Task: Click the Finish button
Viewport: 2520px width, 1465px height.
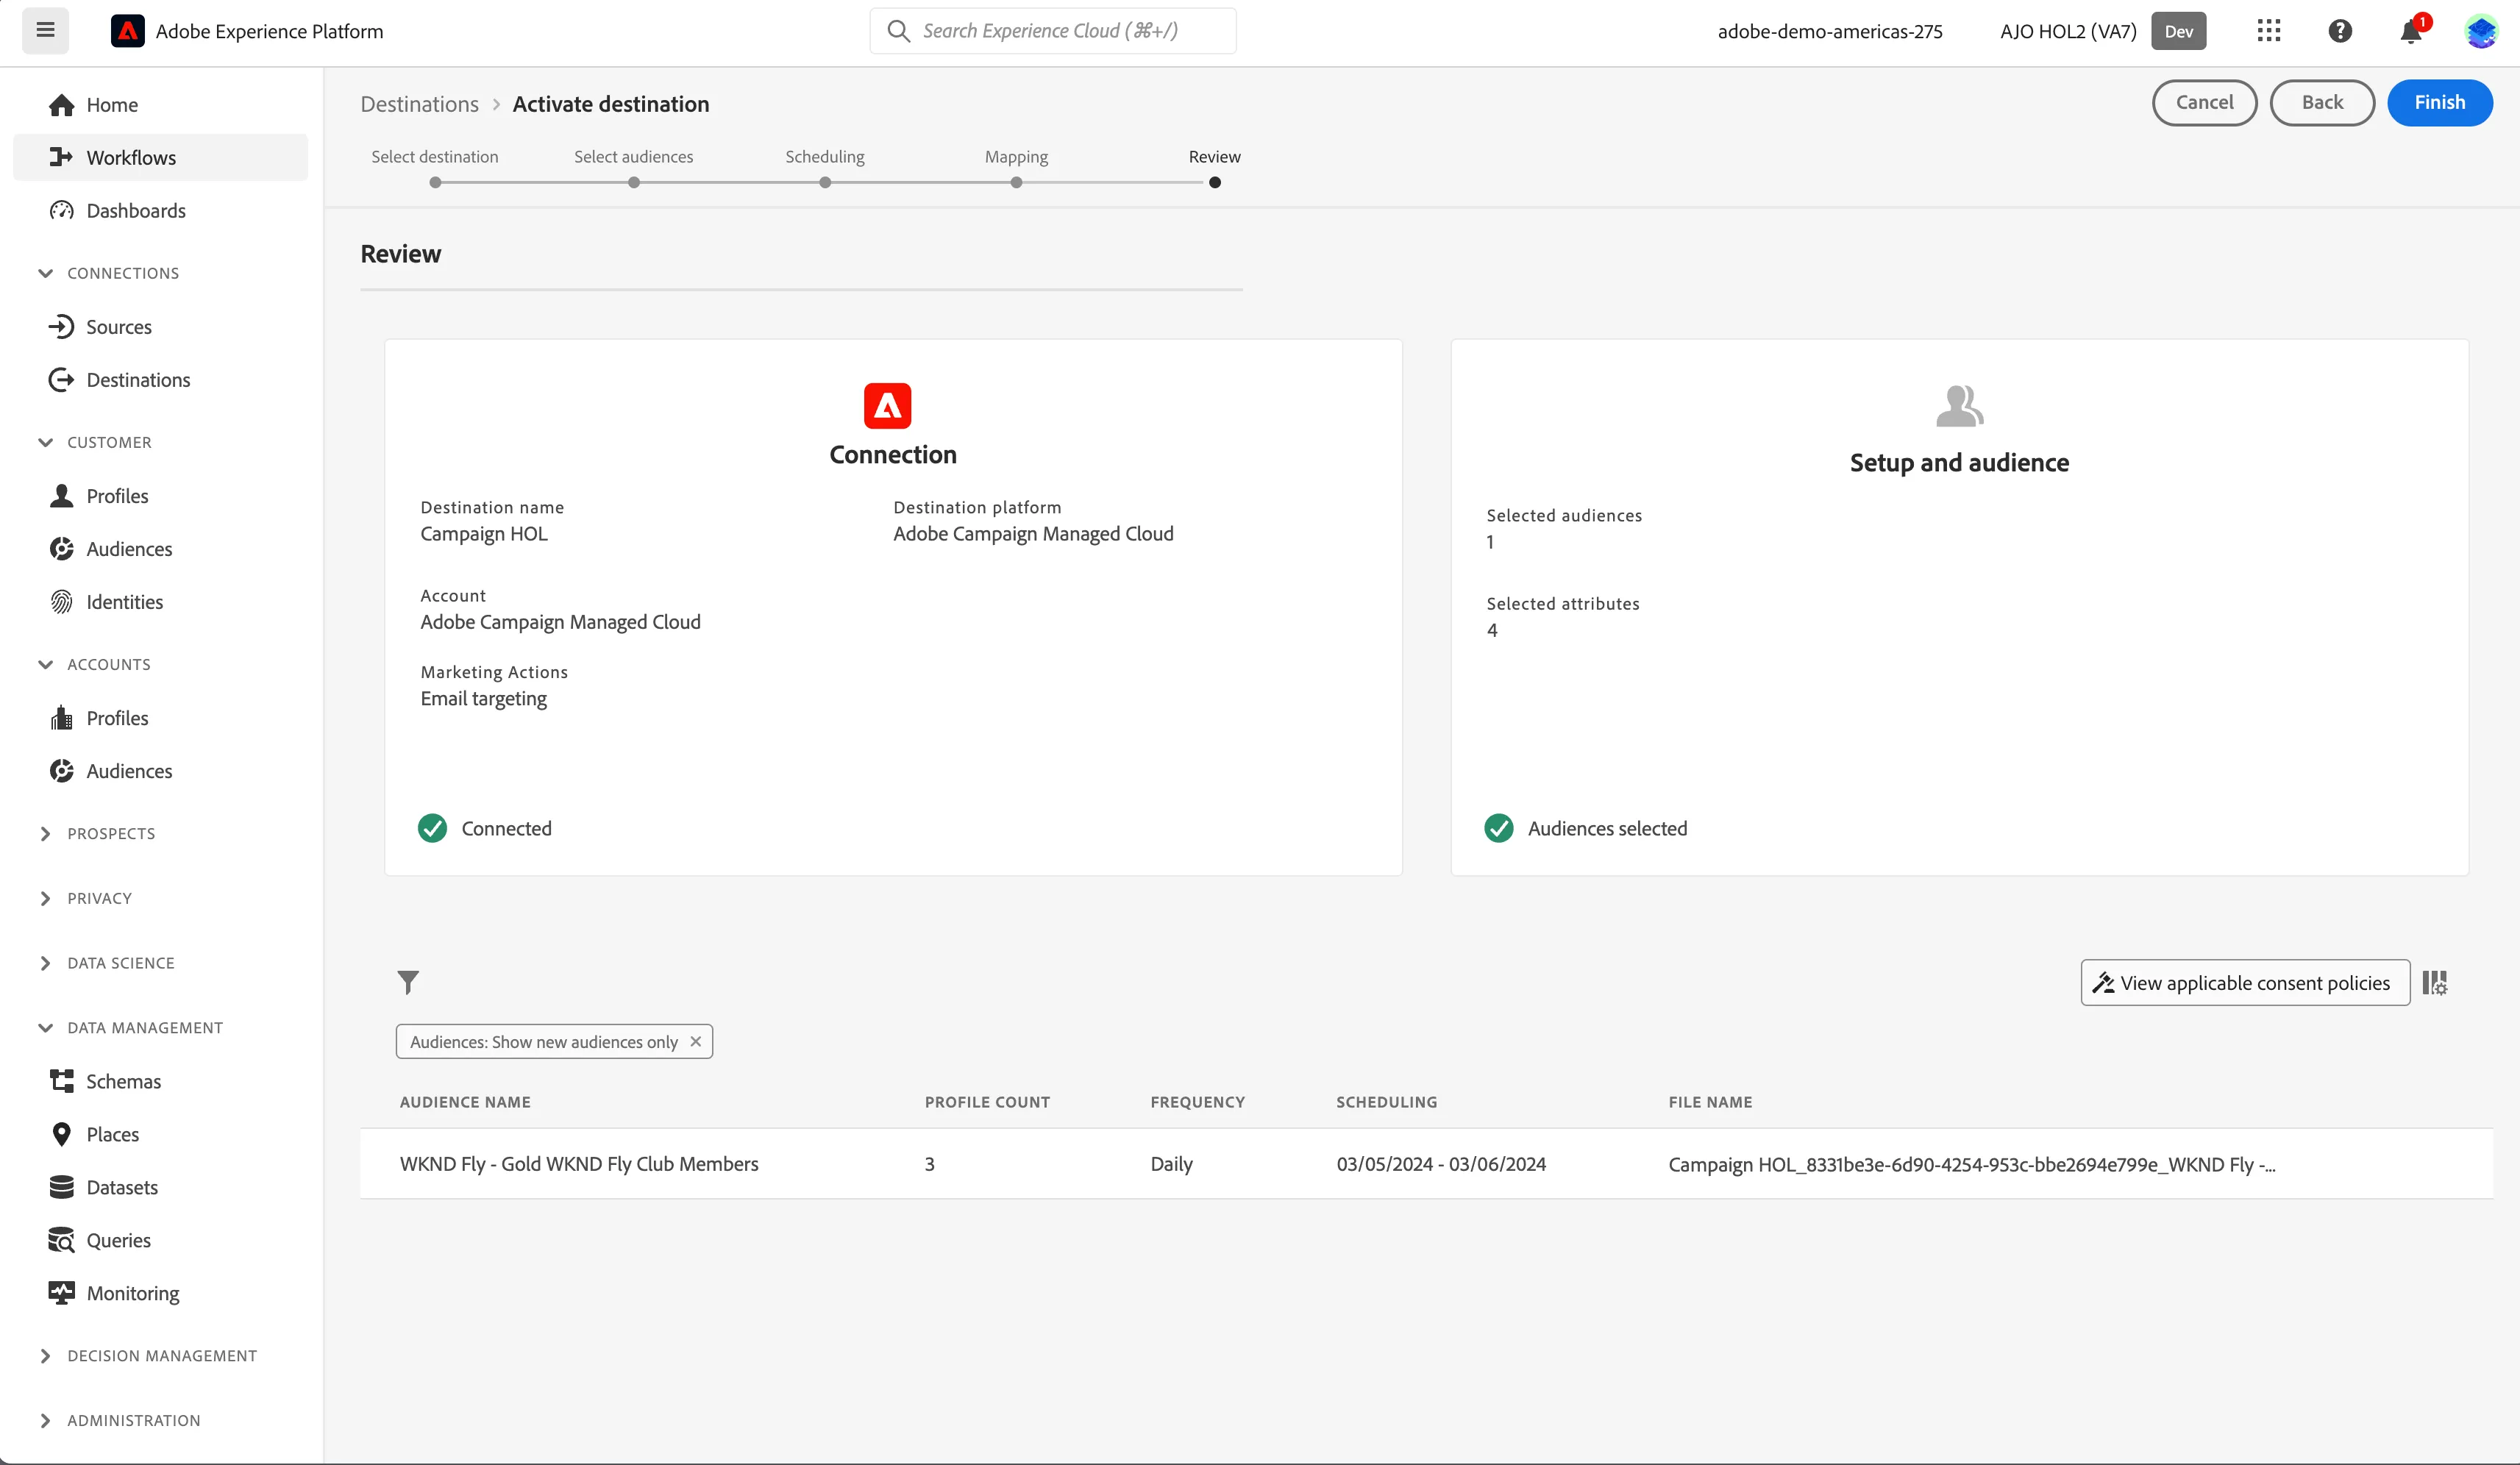Action: tap(2439, 103)
